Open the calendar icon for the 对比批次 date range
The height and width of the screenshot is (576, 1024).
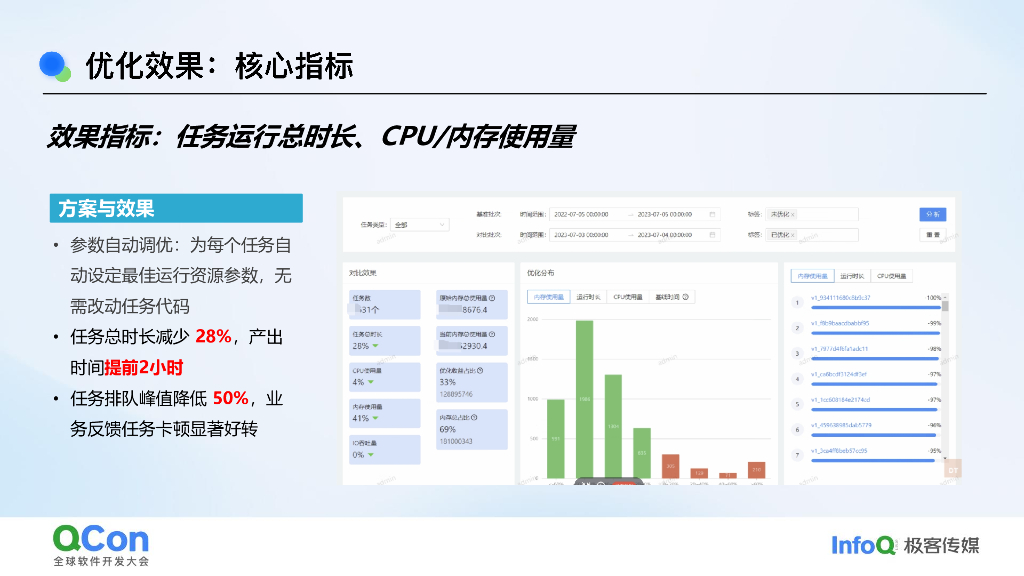[711, 237]
